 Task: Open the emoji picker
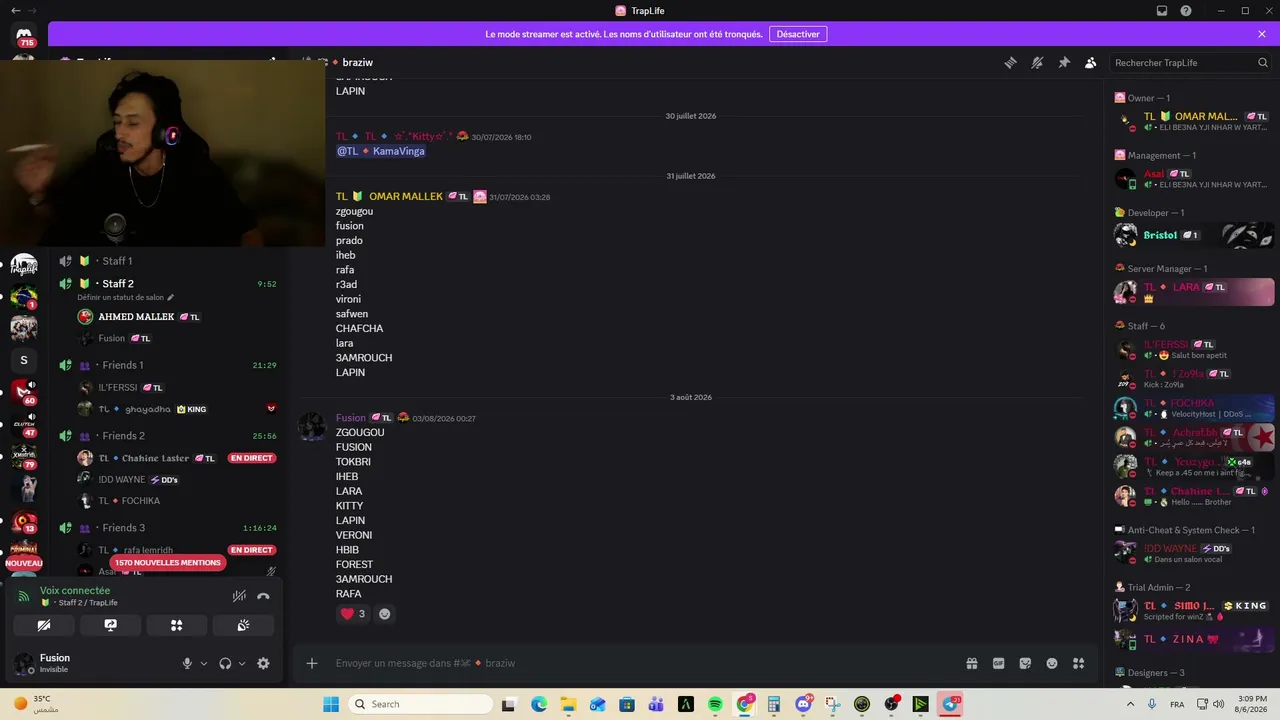1052,663
